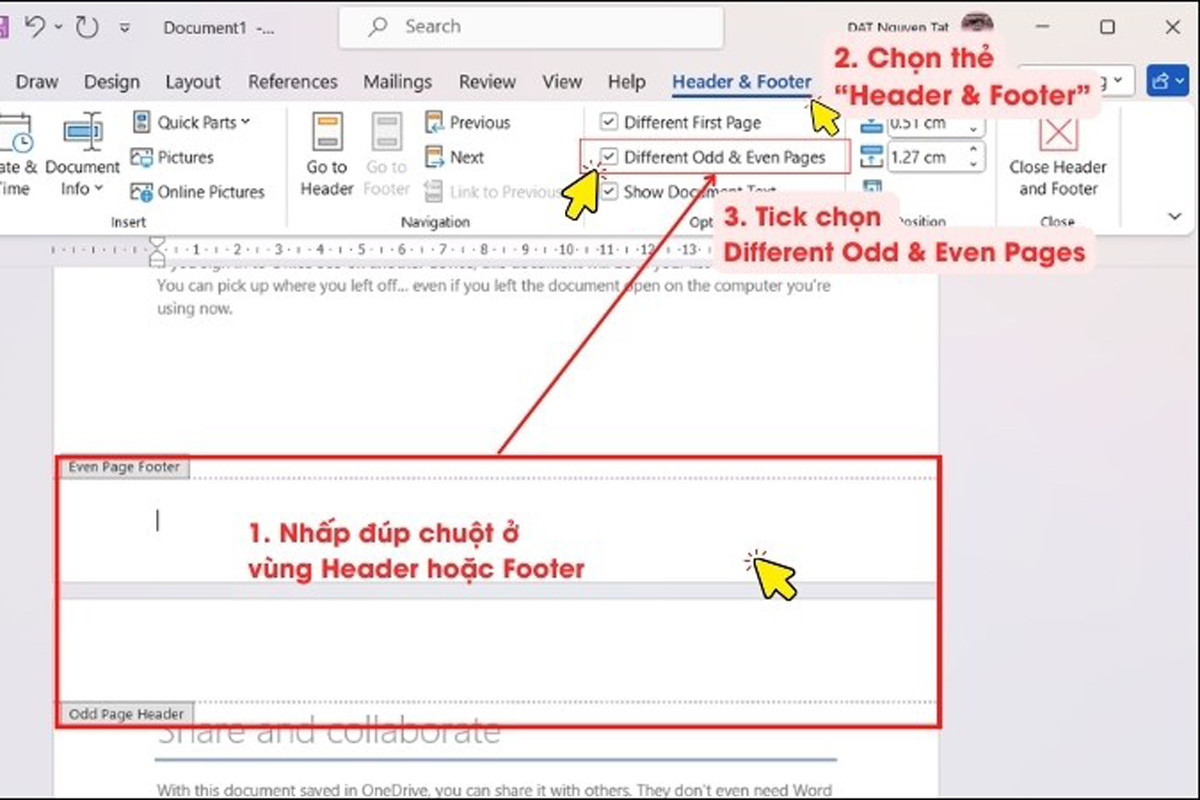Click the "using now." text line
Screen dimensions: 1200x800
[x=194, y=309]
